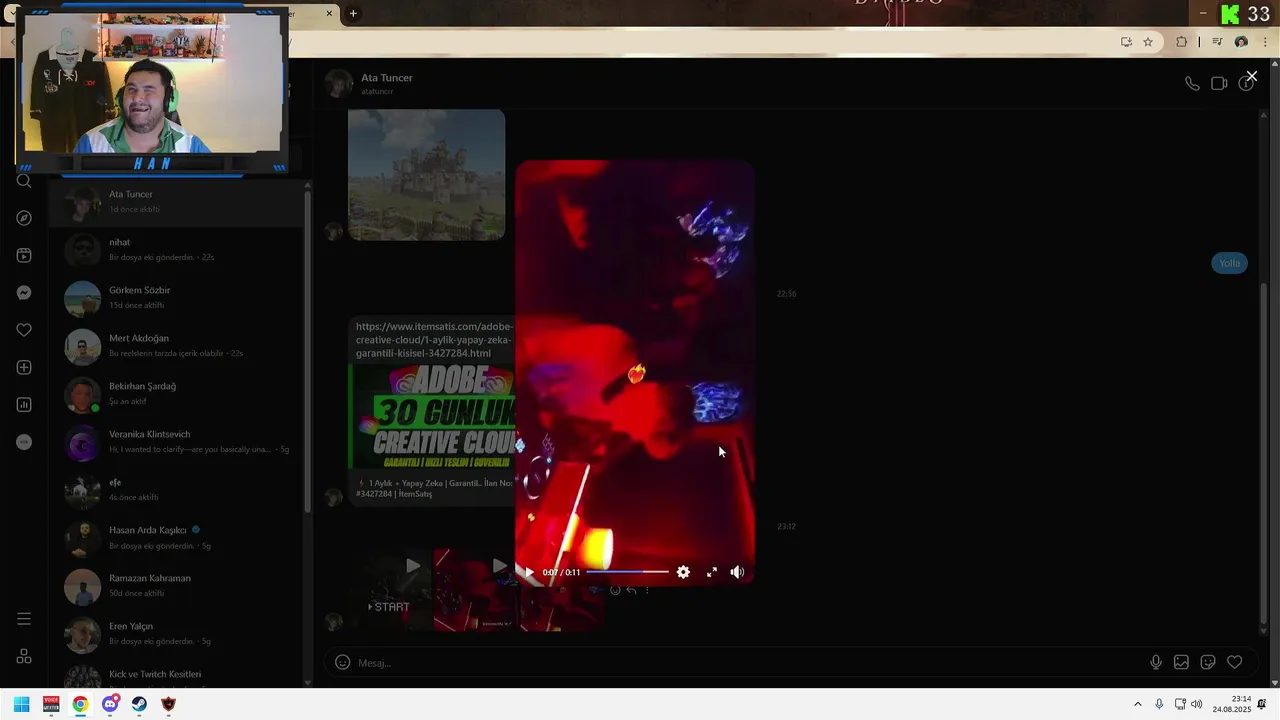The height and width of the screenshot is (720, 1280).
Task: Open the sticker picker icon
Action: [1208, 662]
